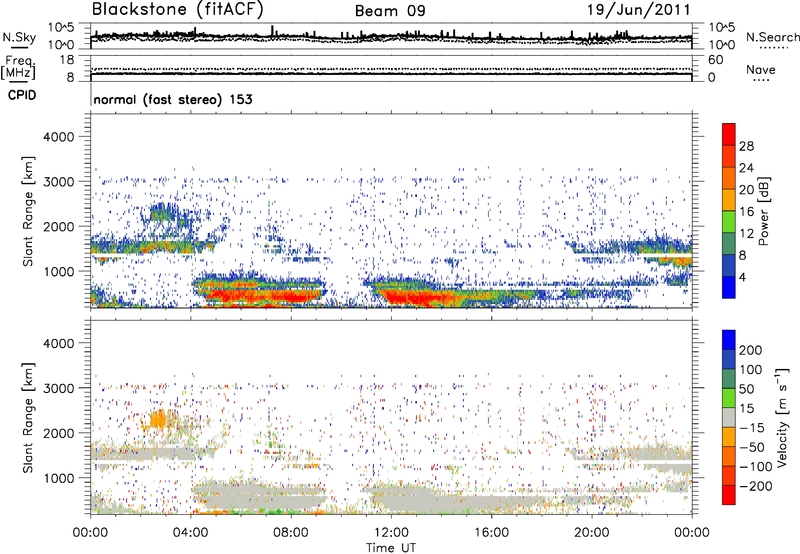
Task: Click the 'Power [dB]' colorbar title
Action: 764,211
